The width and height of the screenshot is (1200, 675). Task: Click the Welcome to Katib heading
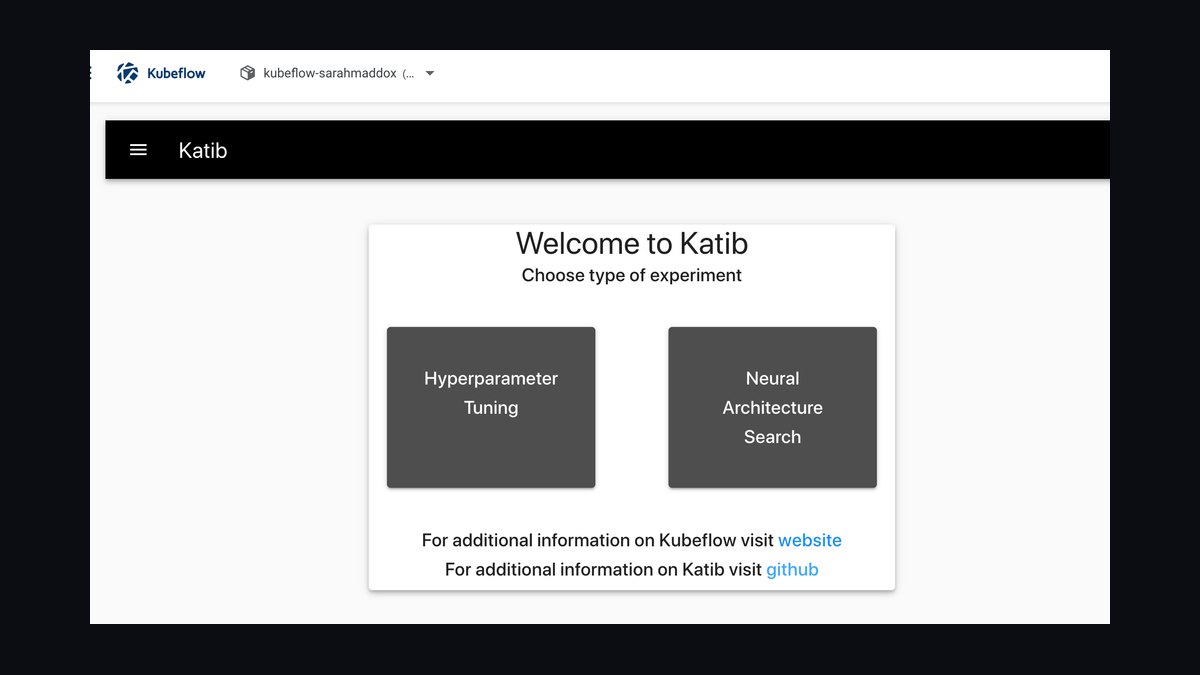tap(632, 243)
